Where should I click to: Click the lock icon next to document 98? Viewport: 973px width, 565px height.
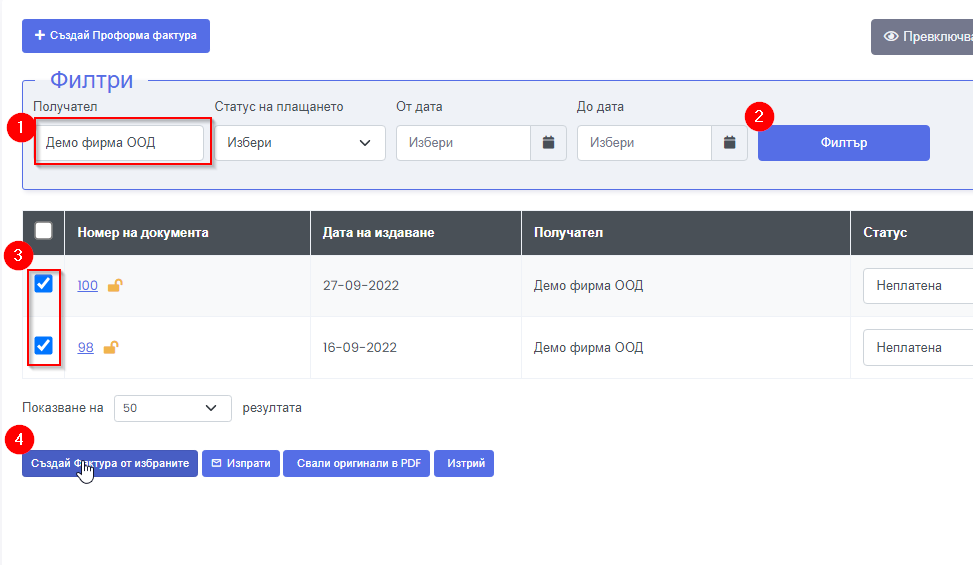pyautogui.click(x=111, y=348)
